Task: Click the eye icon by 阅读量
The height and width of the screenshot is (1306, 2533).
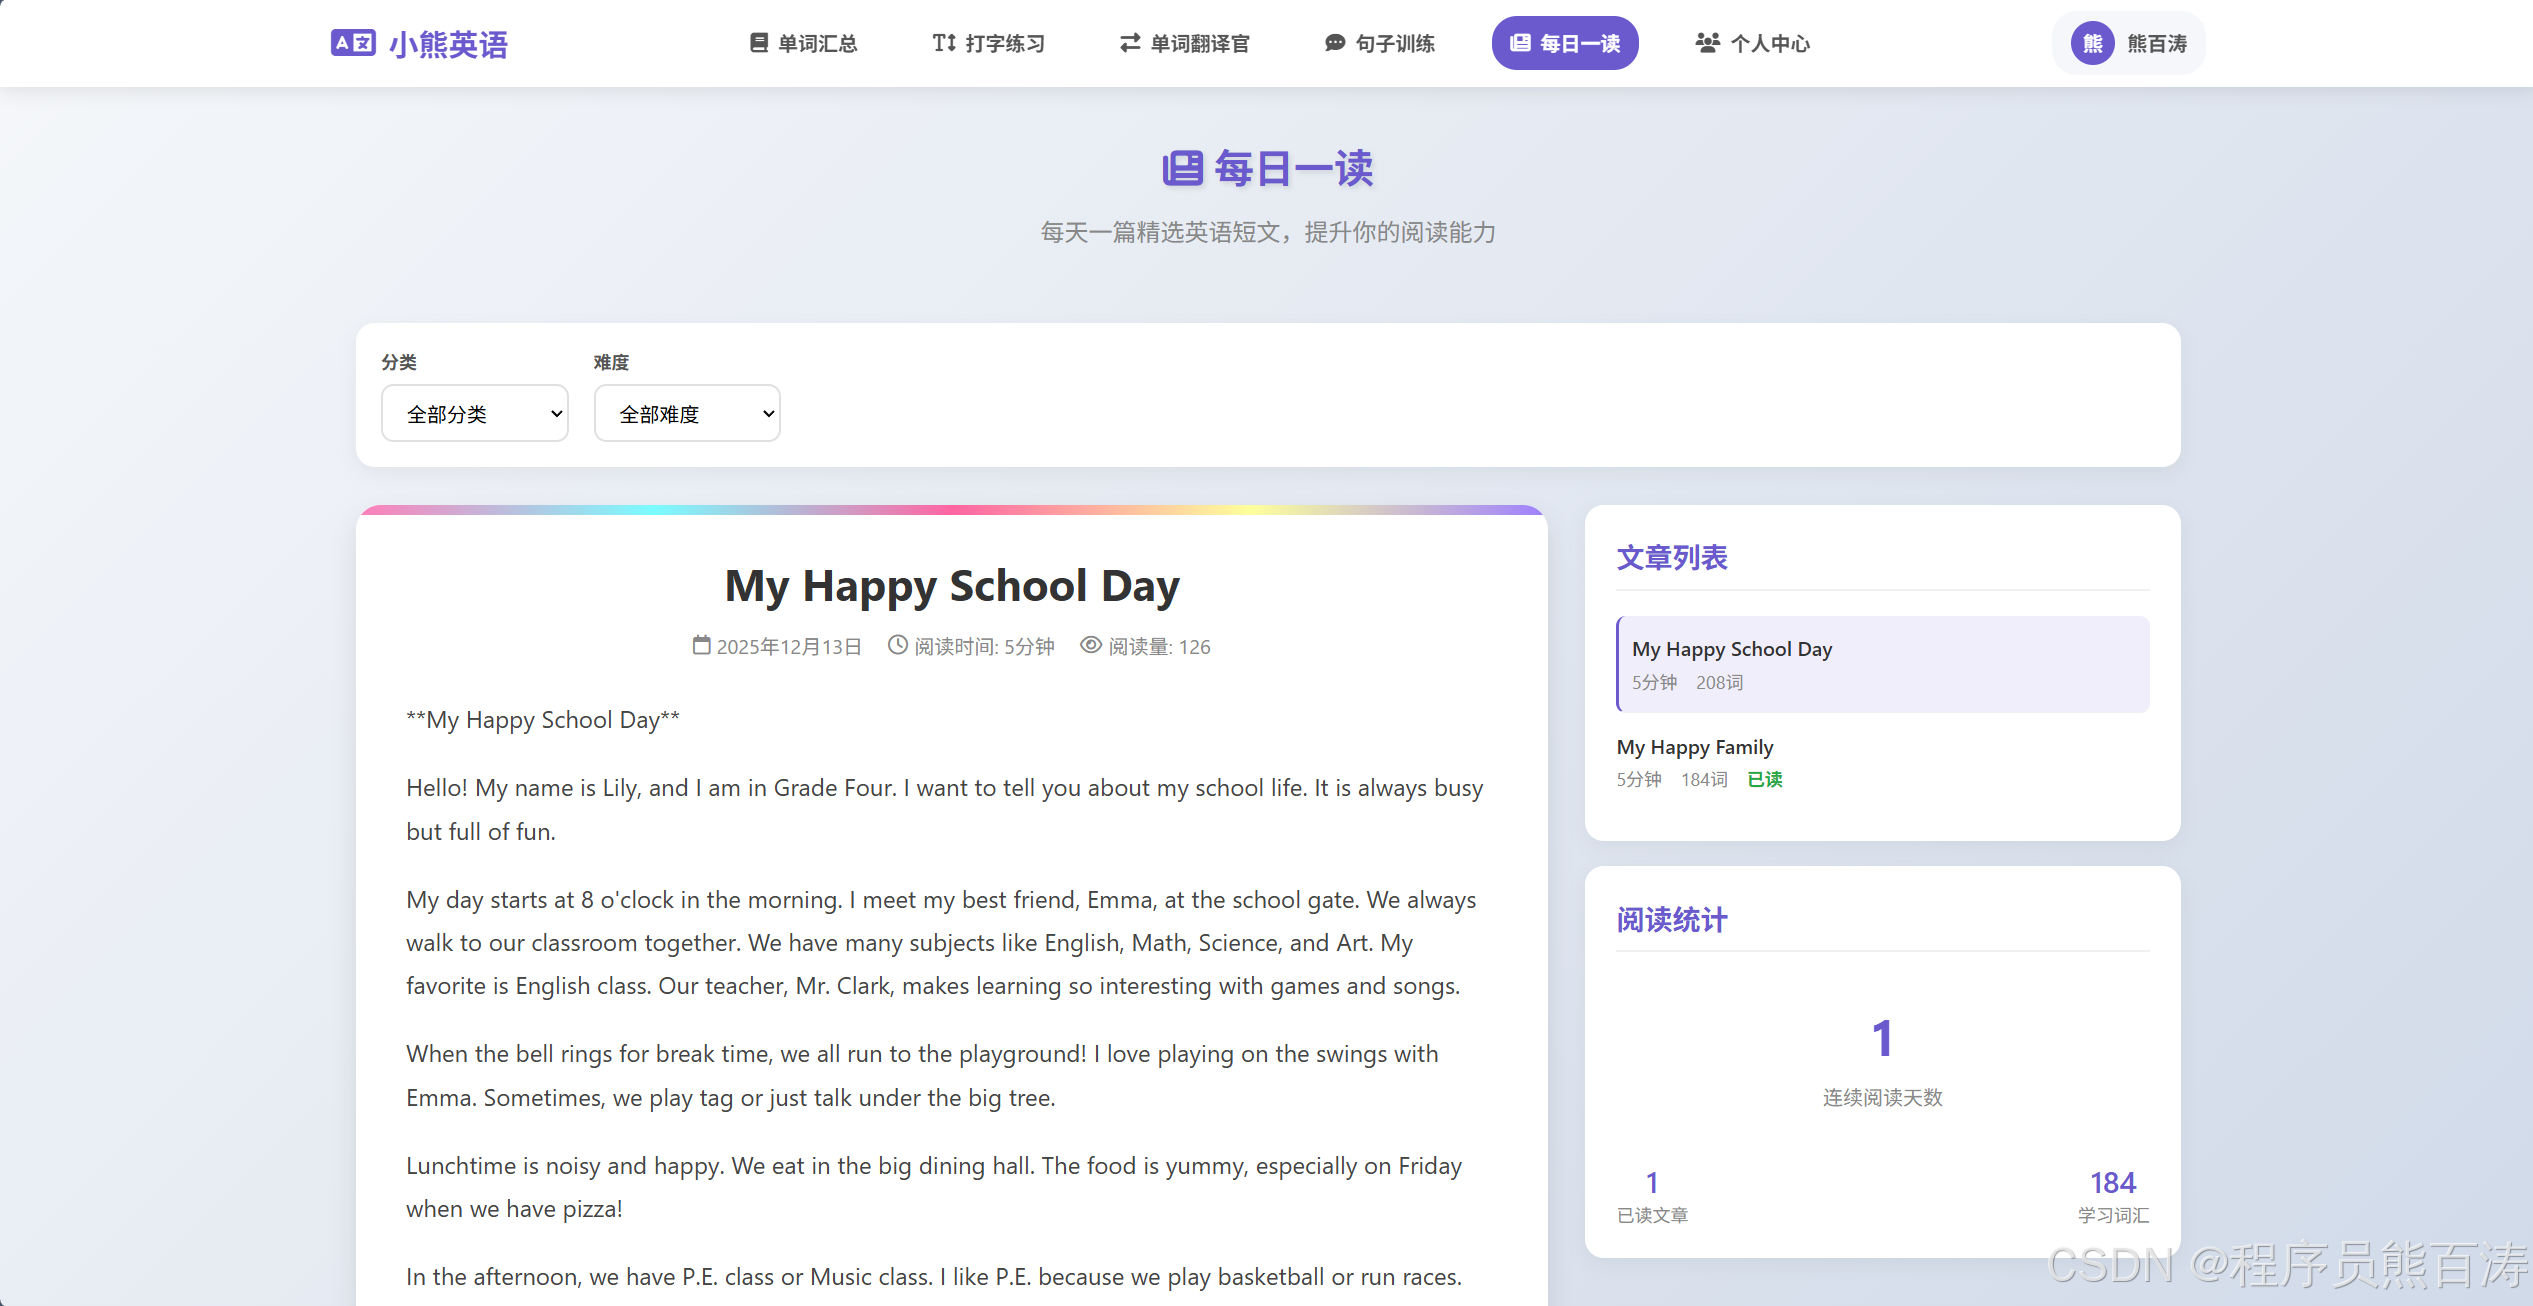Action: 1091,645
